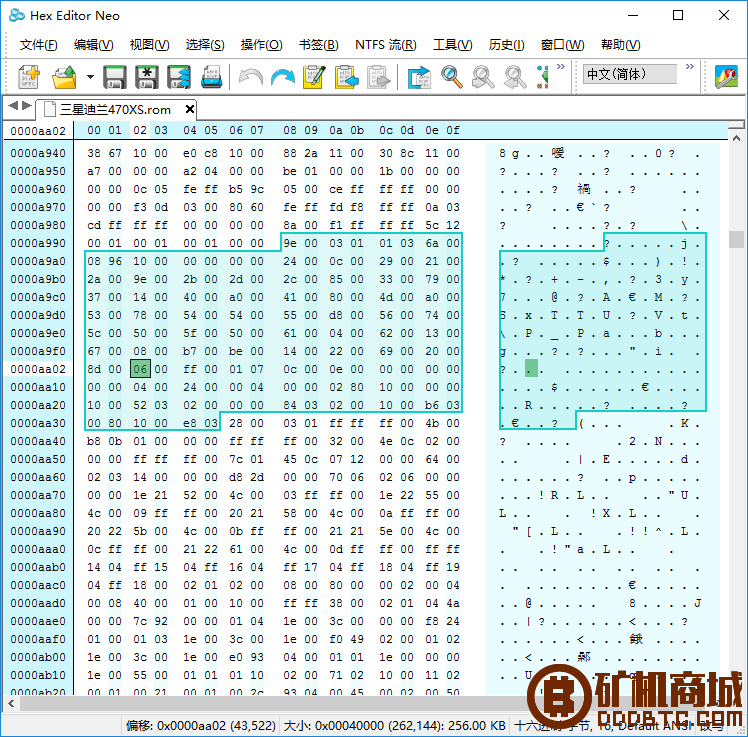Click the tab scroll right arrow
Viewport: 748px width, 737px height.
pyautogui.click(x=27, y=105)
